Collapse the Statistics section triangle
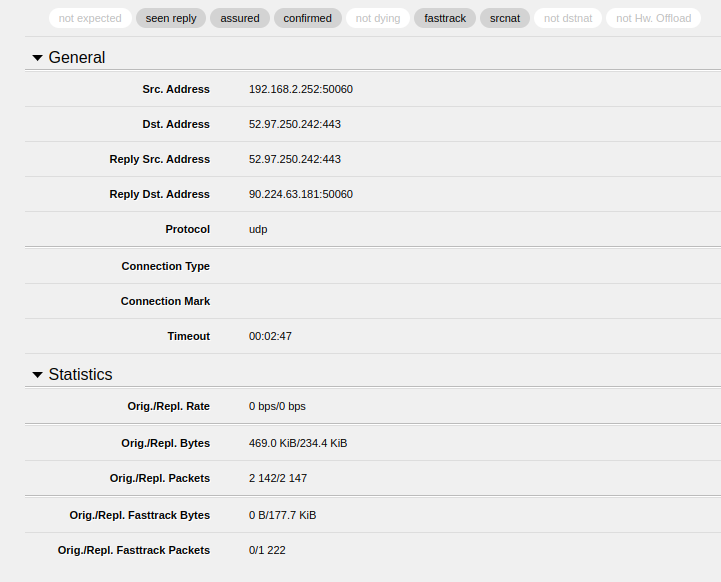This screenshot has width=721, height=582. click(x=38, y=375)
